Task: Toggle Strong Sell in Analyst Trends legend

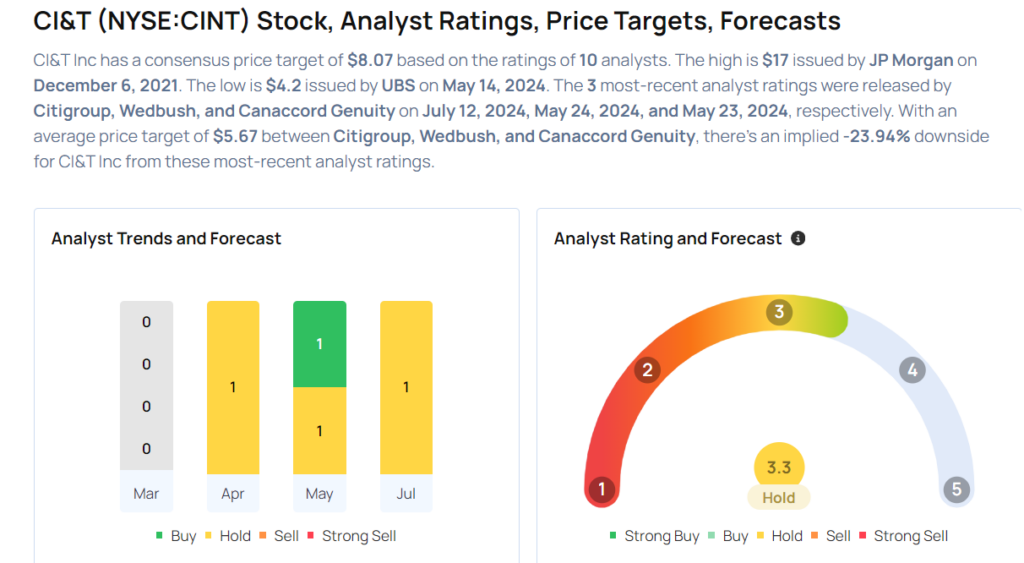Action: tap(350, 536)
